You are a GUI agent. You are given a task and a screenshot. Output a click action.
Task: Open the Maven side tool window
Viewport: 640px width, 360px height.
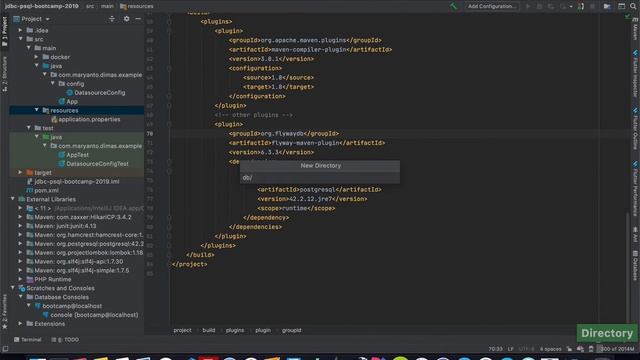click(x=636, y=29)
